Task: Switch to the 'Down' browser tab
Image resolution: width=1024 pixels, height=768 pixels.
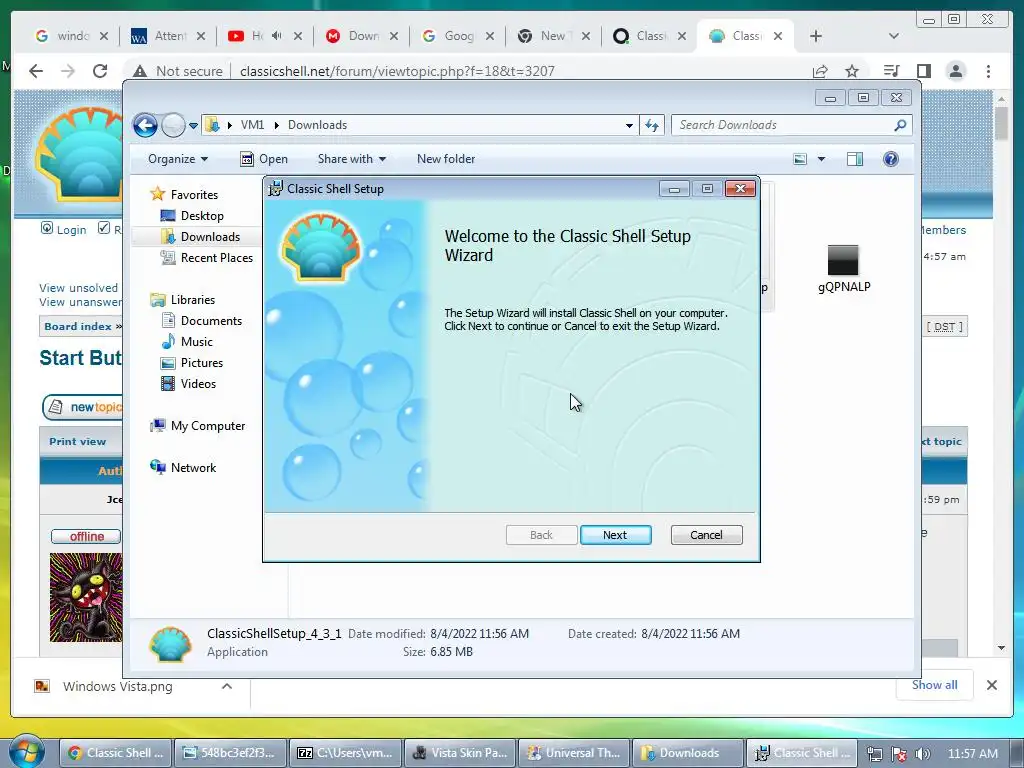Action: tap(362, 36)
